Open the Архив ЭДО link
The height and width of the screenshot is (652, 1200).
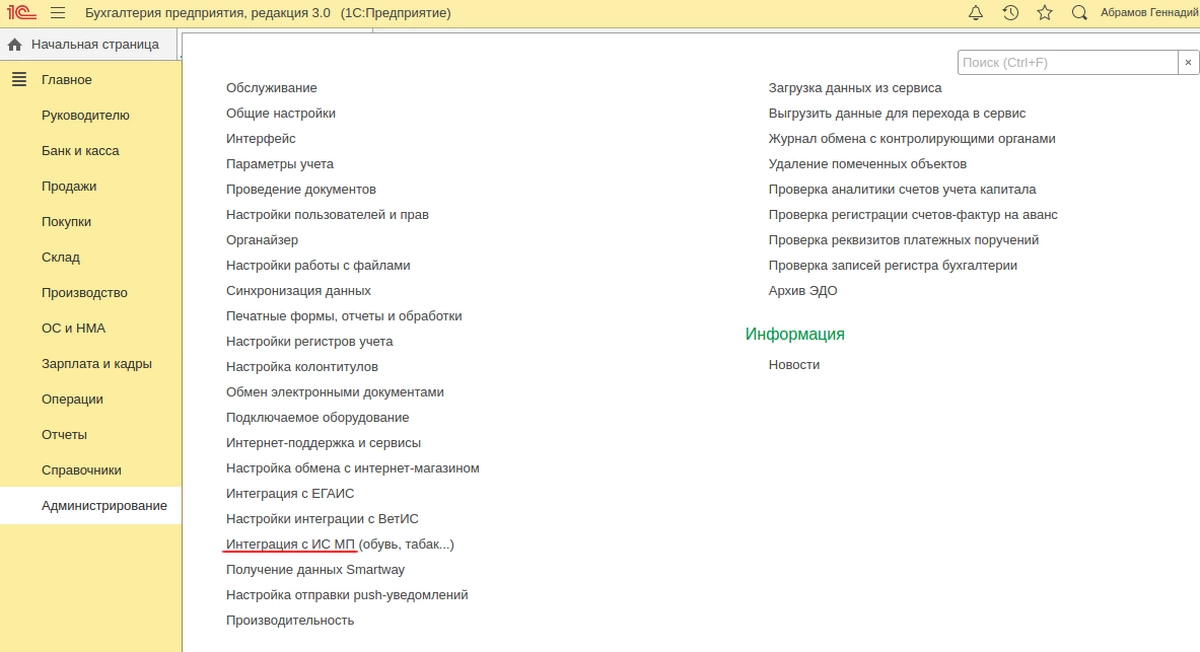(x=803, y=290)
